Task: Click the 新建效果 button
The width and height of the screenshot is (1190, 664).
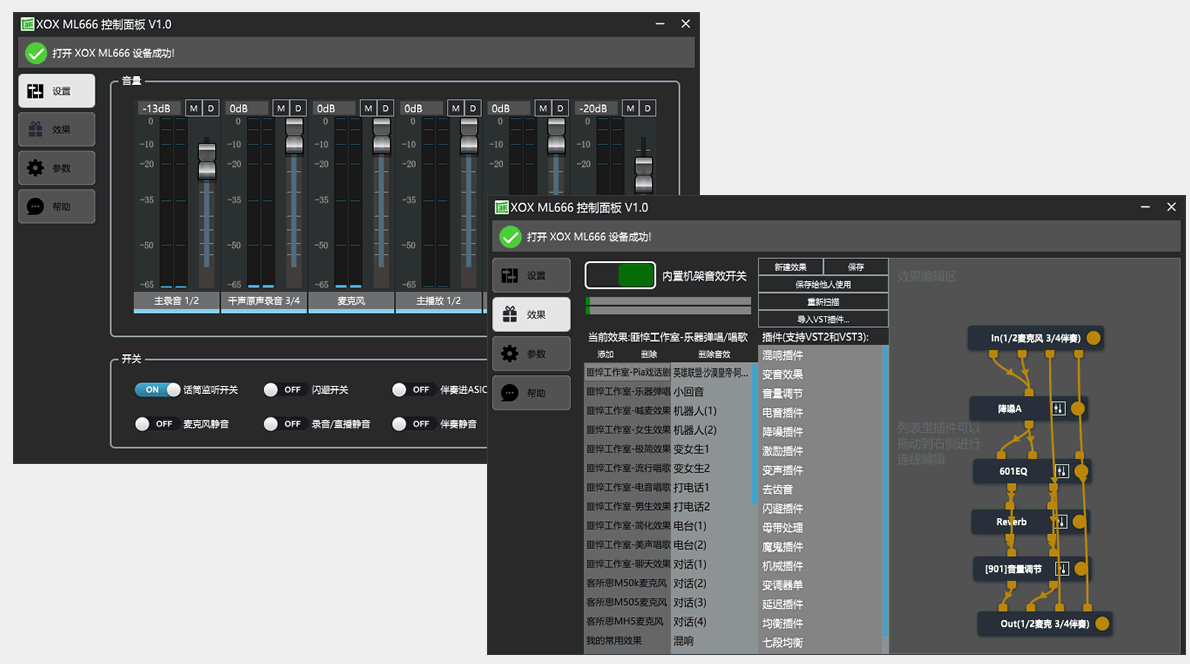Action: pos(790,267)
